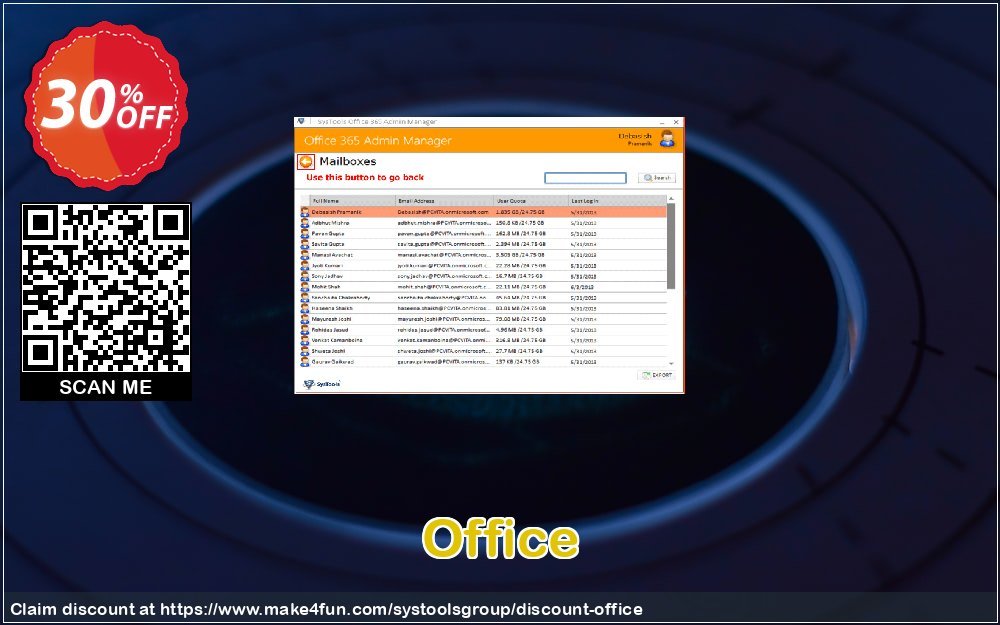Click the scrollbar up arrow of the mailbox list
Image resolution: width=1000 pixels, height=625 pixels.
[670, 200]
